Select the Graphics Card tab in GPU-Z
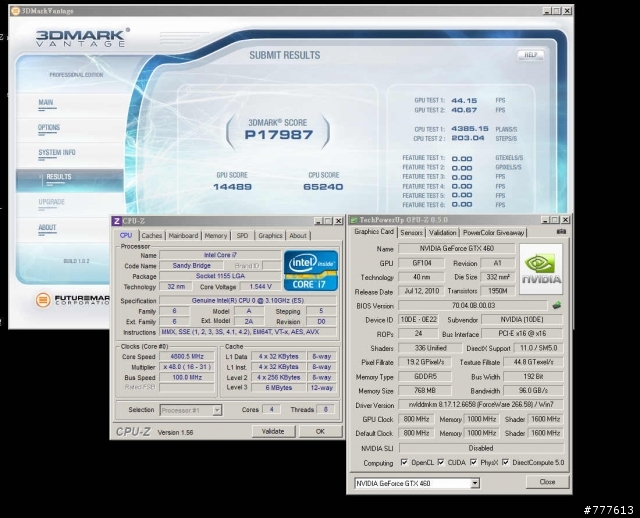 click(373, 231)
